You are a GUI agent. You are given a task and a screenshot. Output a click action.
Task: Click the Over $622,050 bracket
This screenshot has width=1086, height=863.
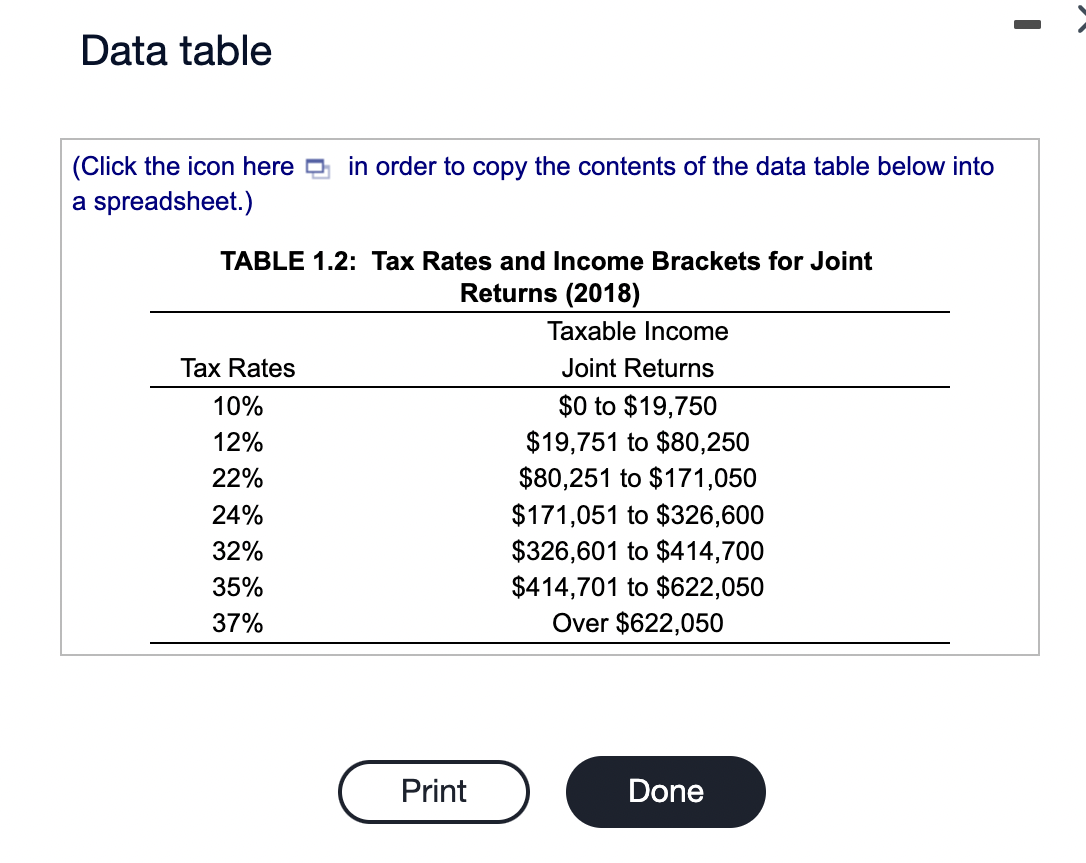click(638, 623)
